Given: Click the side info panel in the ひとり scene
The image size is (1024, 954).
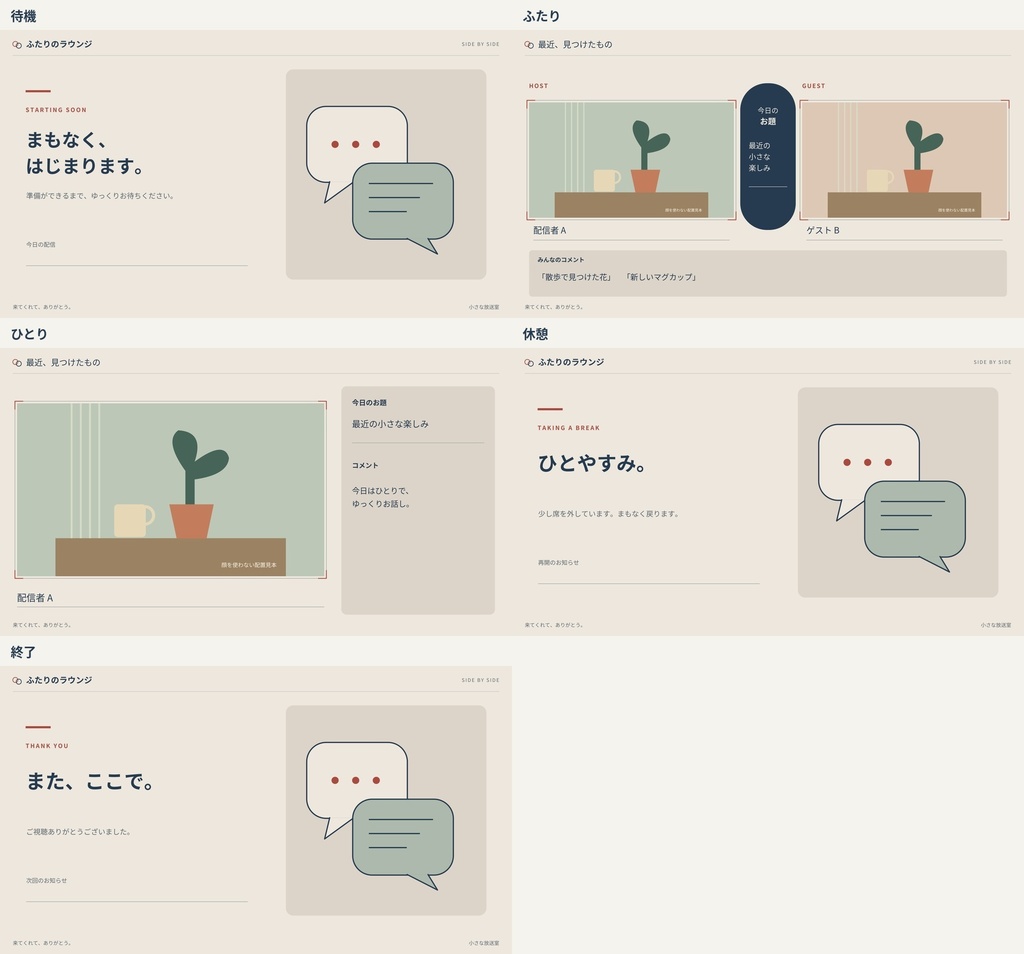Looking at the screenshot, I should pos(418,500).
